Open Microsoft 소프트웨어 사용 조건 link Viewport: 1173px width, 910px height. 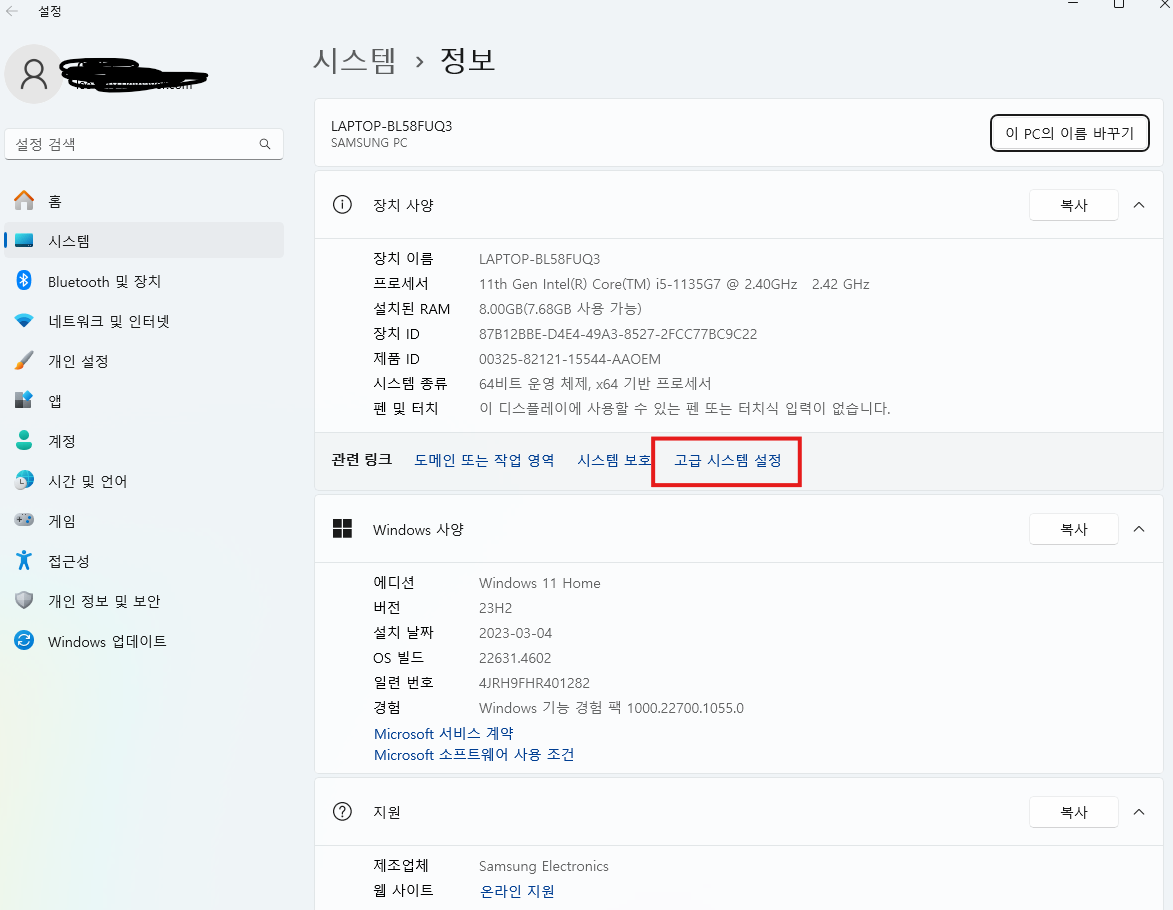[x=474, y=754]
